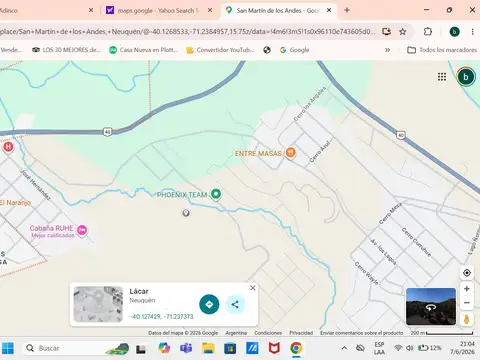Viewport: 480px width, 360px height.
Task: Open the Chrome profile avatar
Action: tap(454, 32)
